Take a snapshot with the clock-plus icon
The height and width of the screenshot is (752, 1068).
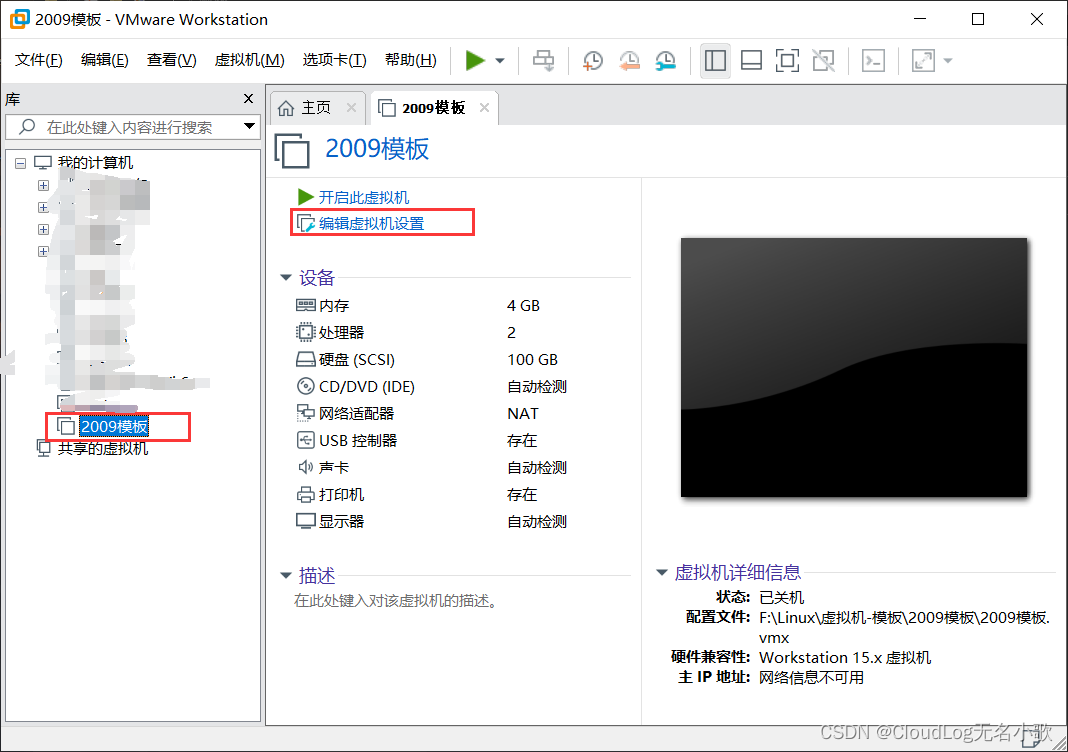click(x=593, y=61)
